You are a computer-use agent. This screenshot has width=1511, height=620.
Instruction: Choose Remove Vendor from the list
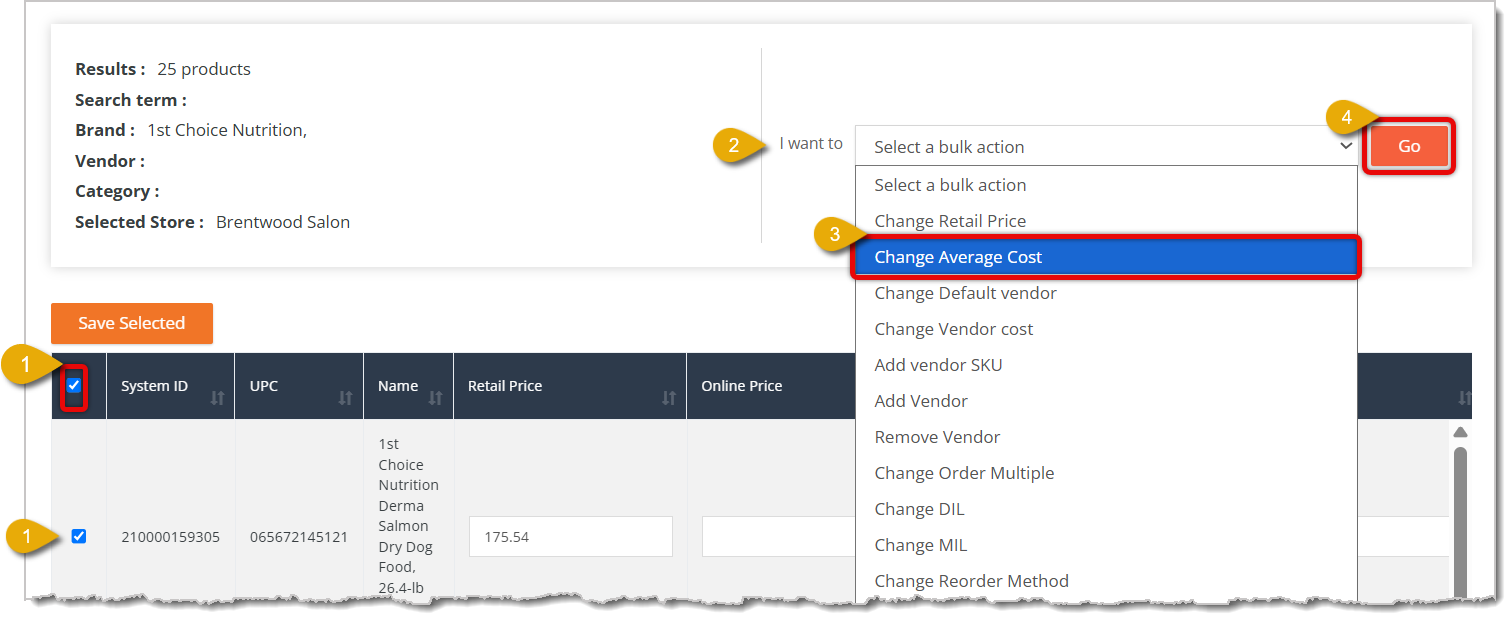(1106, 437)
